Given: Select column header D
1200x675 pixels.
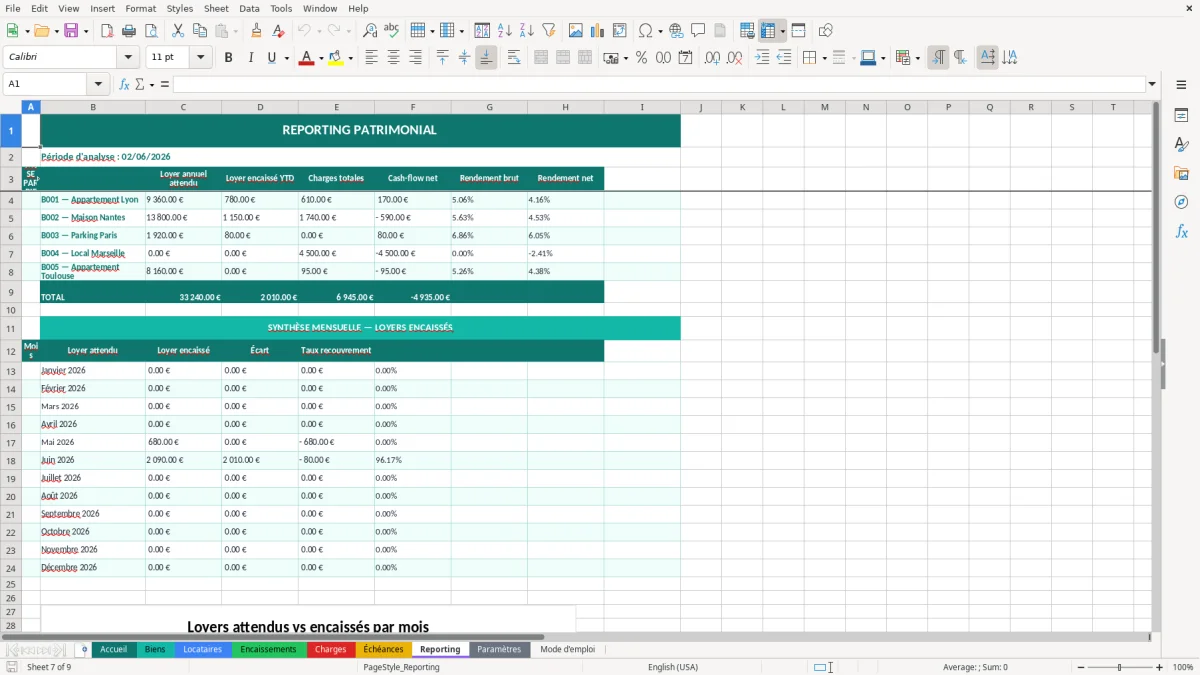Looking at the screenshot, I should point(260,107).
